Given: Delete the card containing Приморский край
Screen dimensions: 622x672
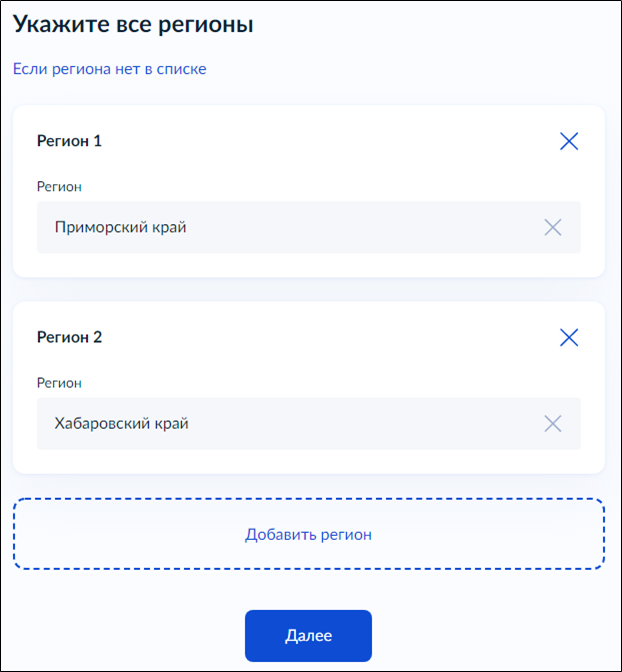Looking at the screenshot, I should pos(569,141).
